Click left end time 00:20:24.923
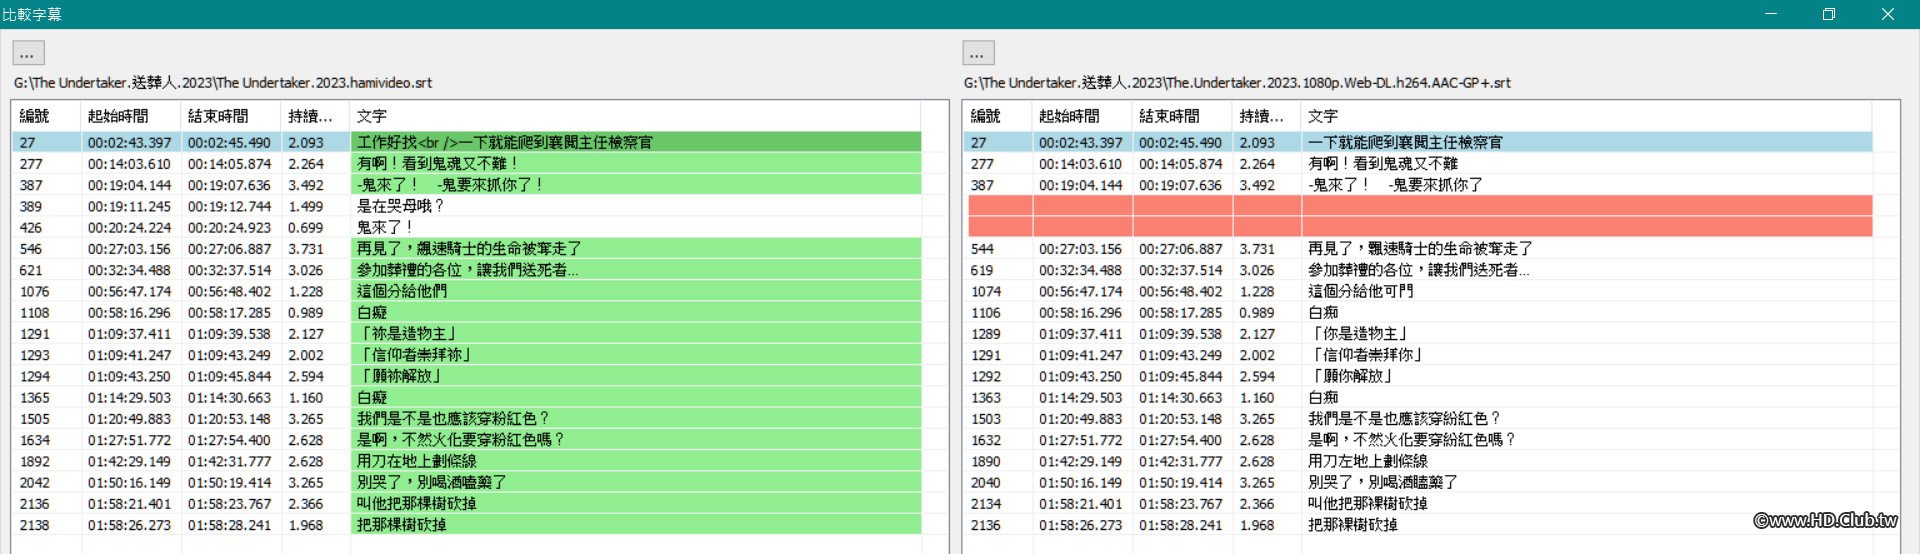Viewport: 1920px width, 554px height. click(229, 227)
